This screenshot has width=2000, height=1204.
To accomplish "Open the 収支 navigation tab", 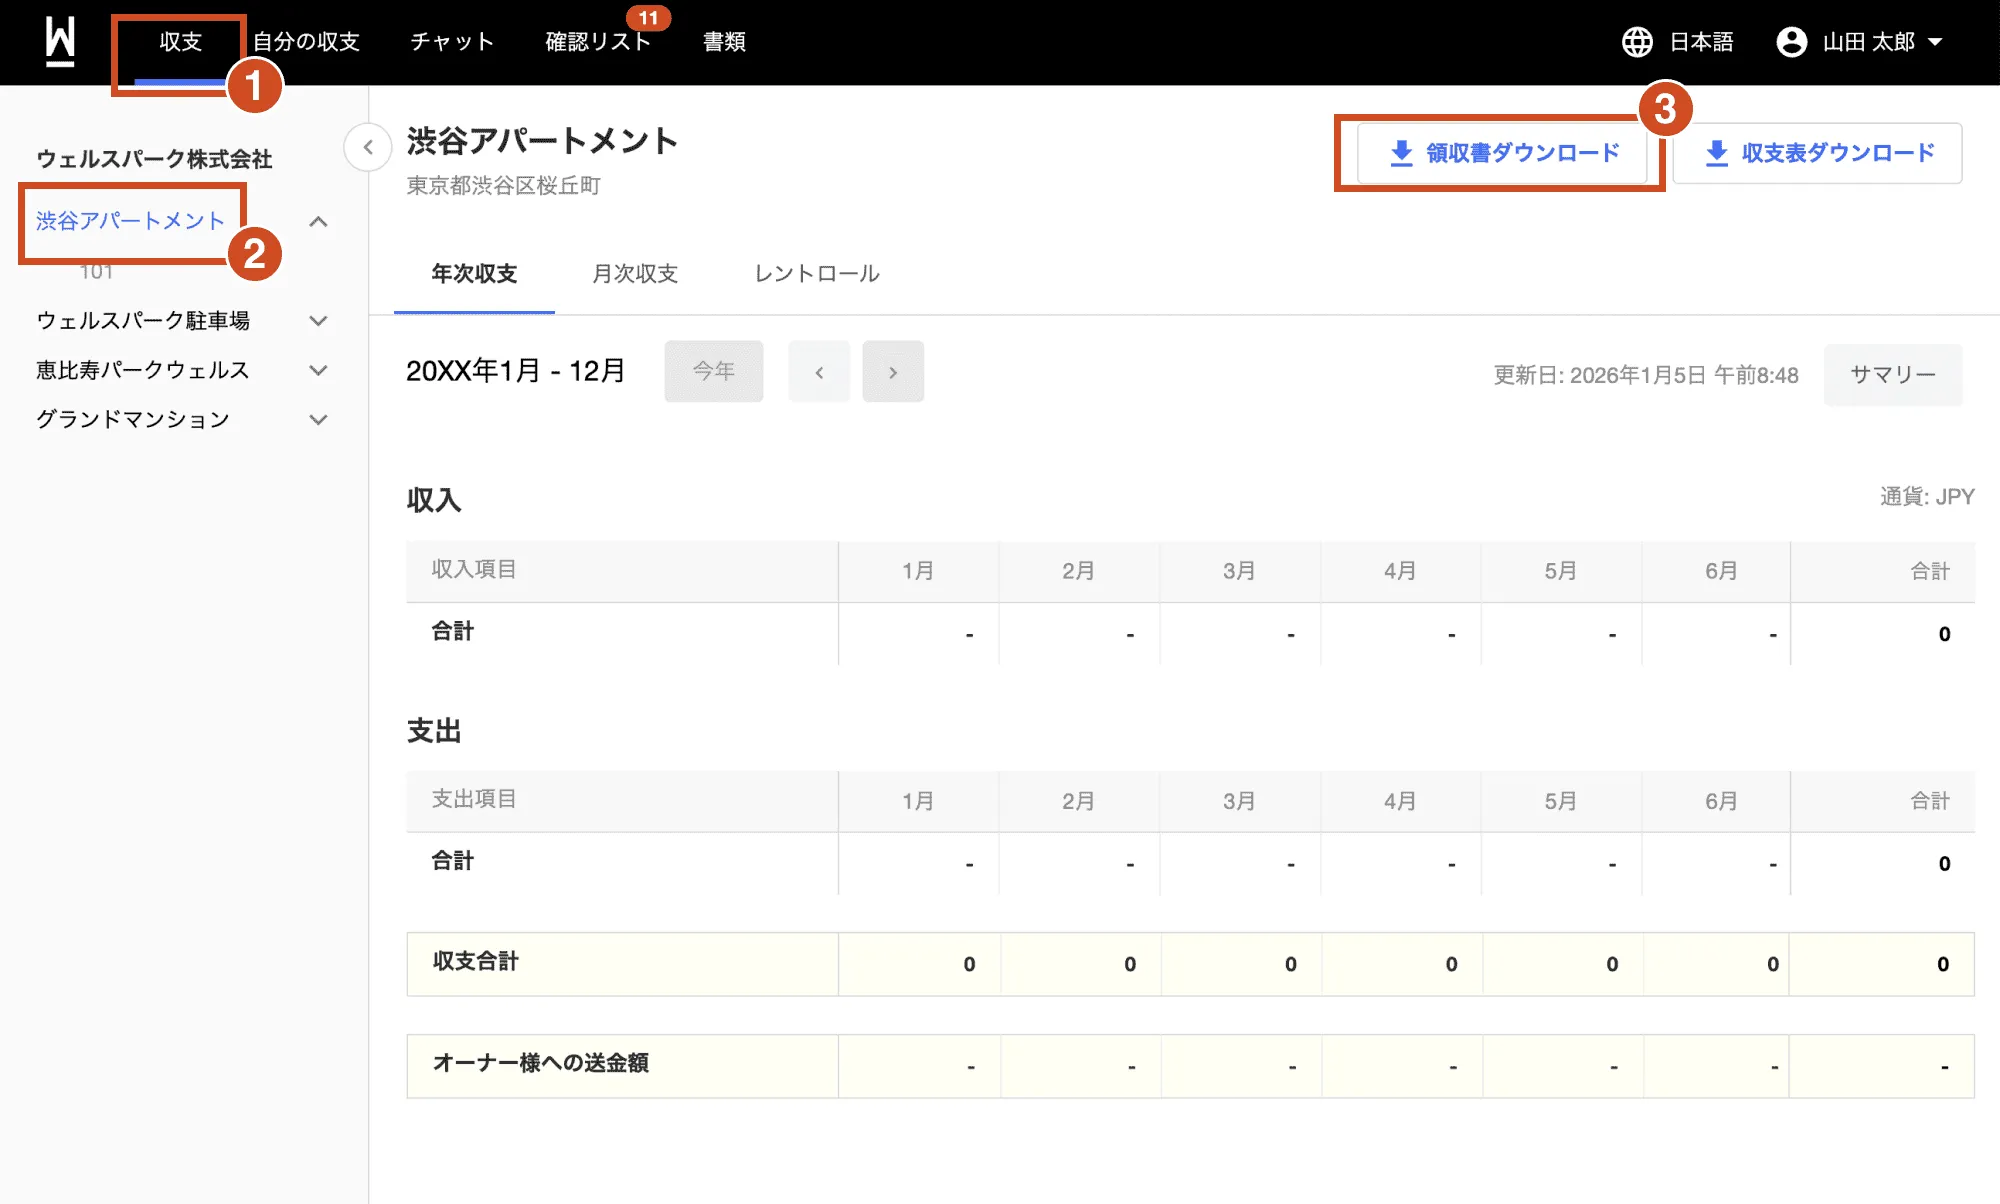I will click(181, 42).
